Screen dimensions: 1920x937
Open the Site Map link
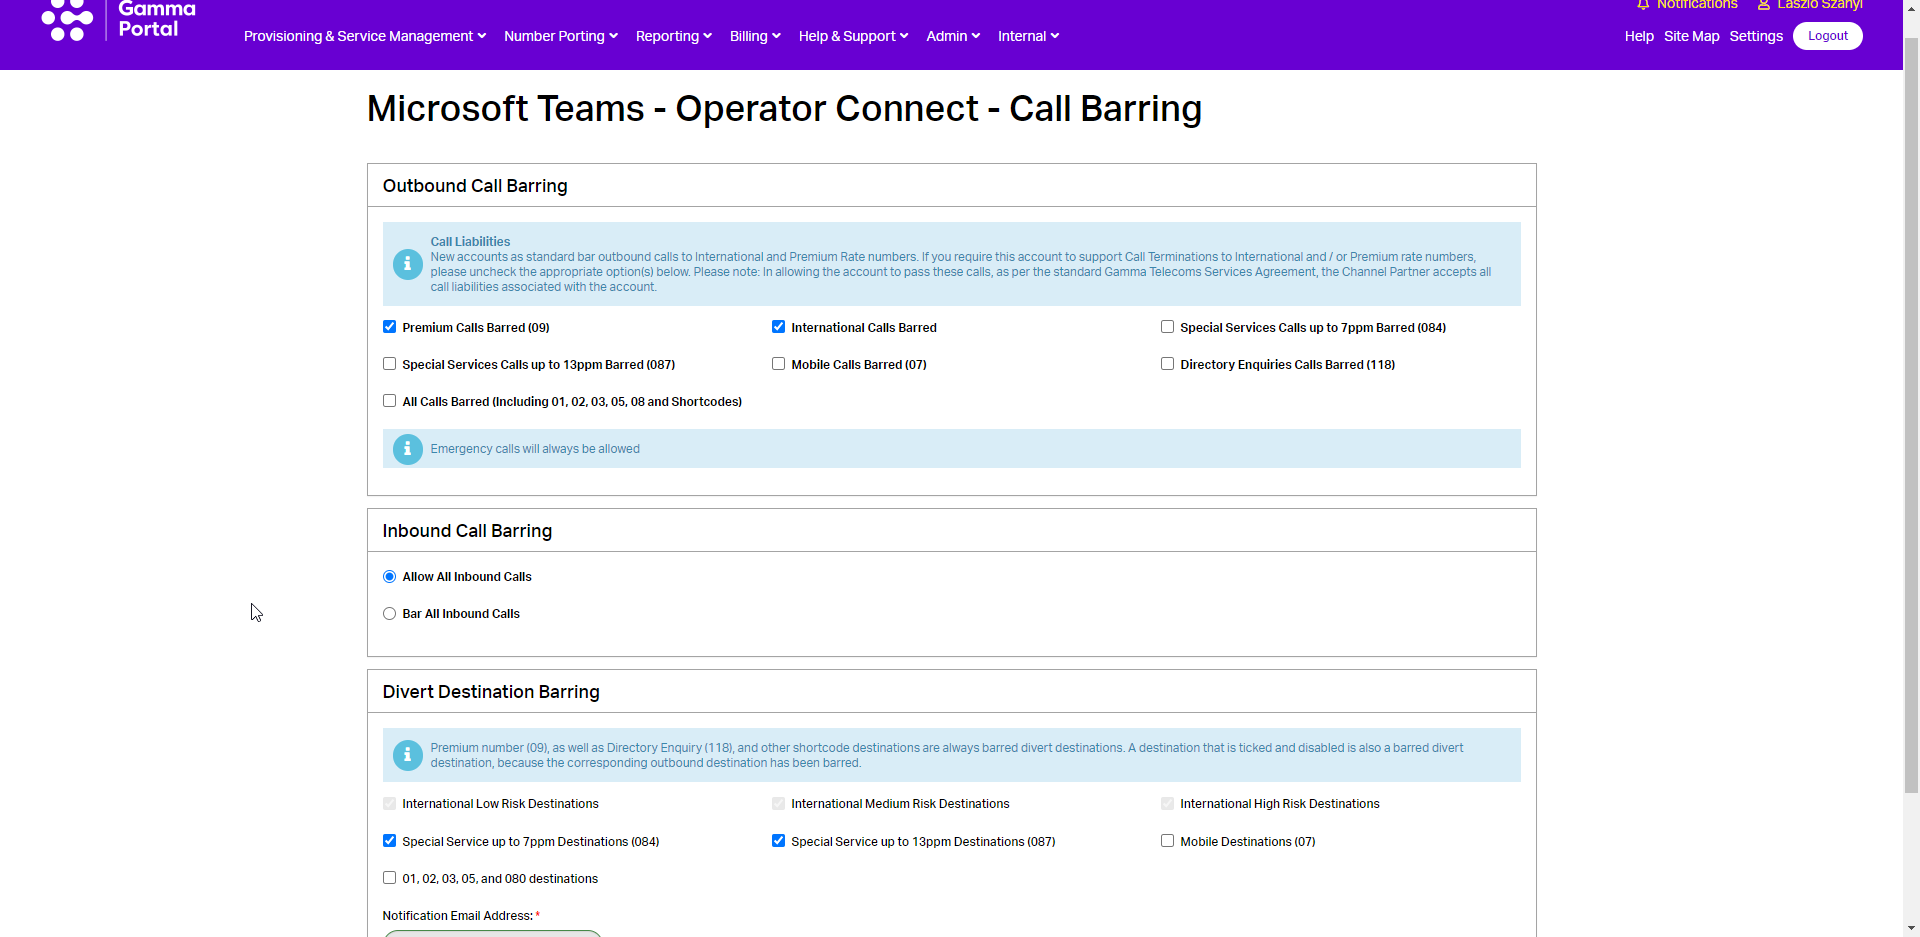[x=1692, y=36]
